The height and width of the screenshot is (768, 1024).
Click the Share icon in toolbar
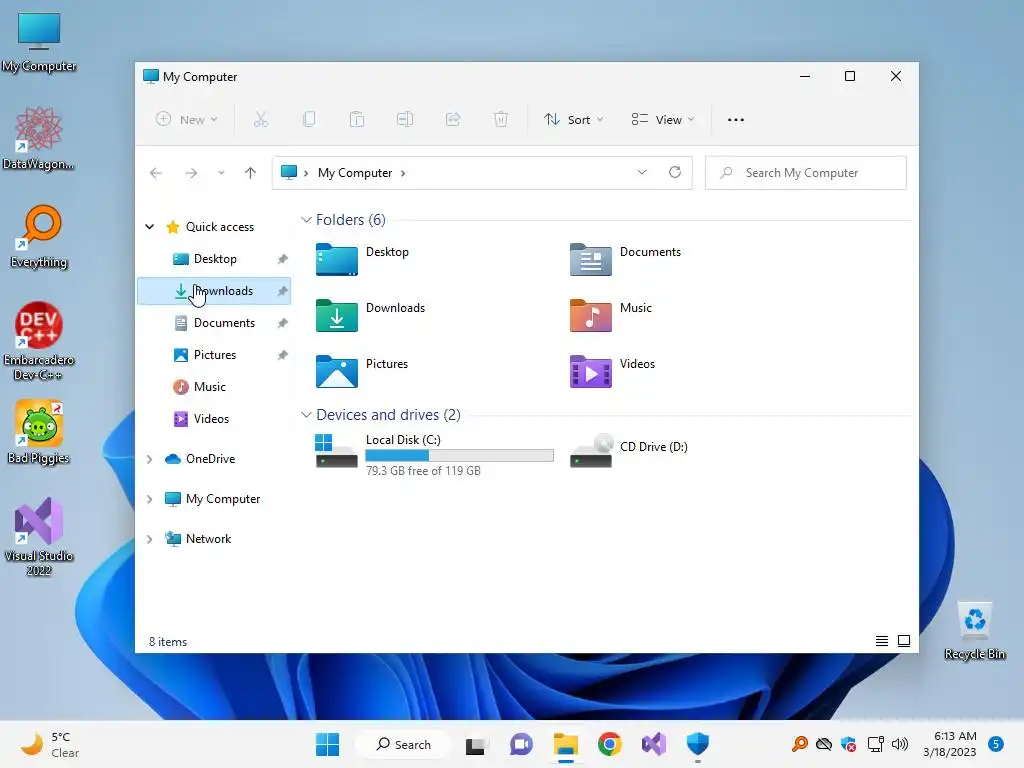[x=453, y=120]
